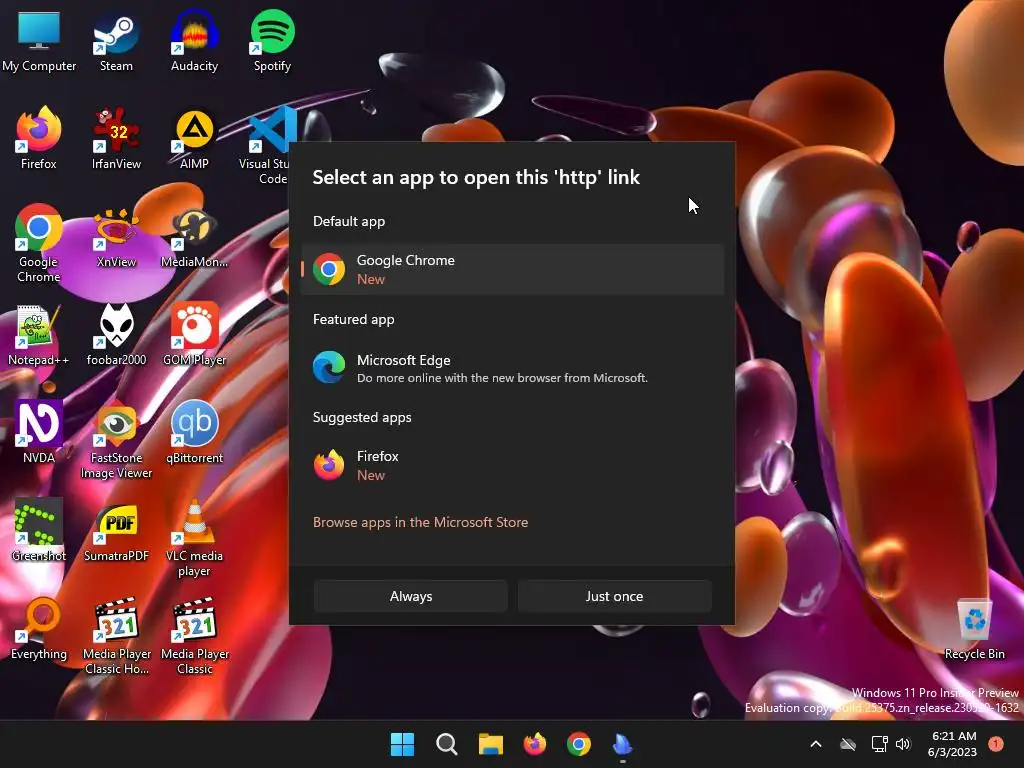Open the network tray icon

880,744
